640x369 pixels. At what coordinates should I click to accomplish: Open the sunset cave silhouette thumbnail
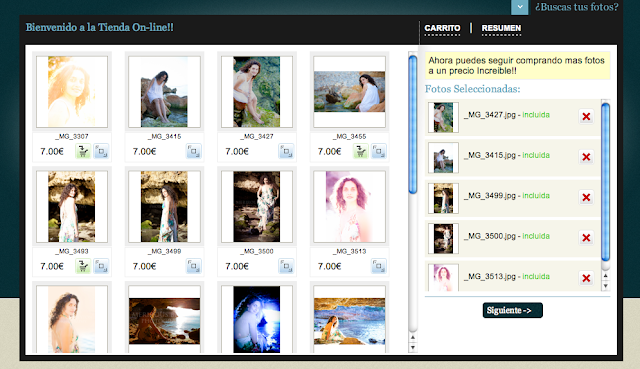(164, 319)
